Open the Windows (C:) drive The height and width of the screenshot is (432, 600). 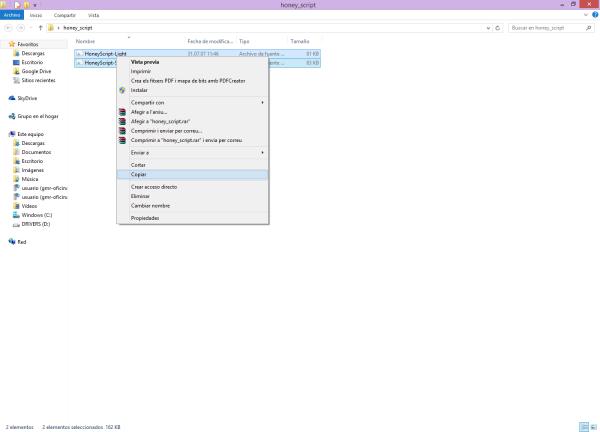[36, 215]
